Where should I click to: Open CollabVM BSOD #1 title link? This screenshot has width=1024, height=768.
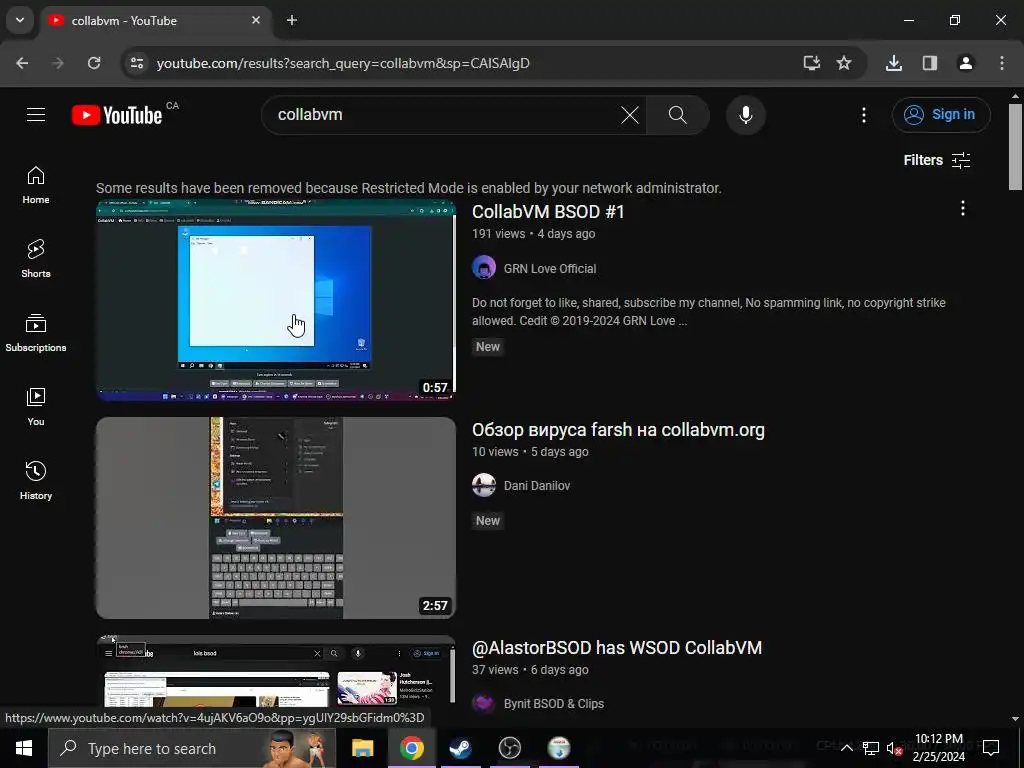(548, 212)
